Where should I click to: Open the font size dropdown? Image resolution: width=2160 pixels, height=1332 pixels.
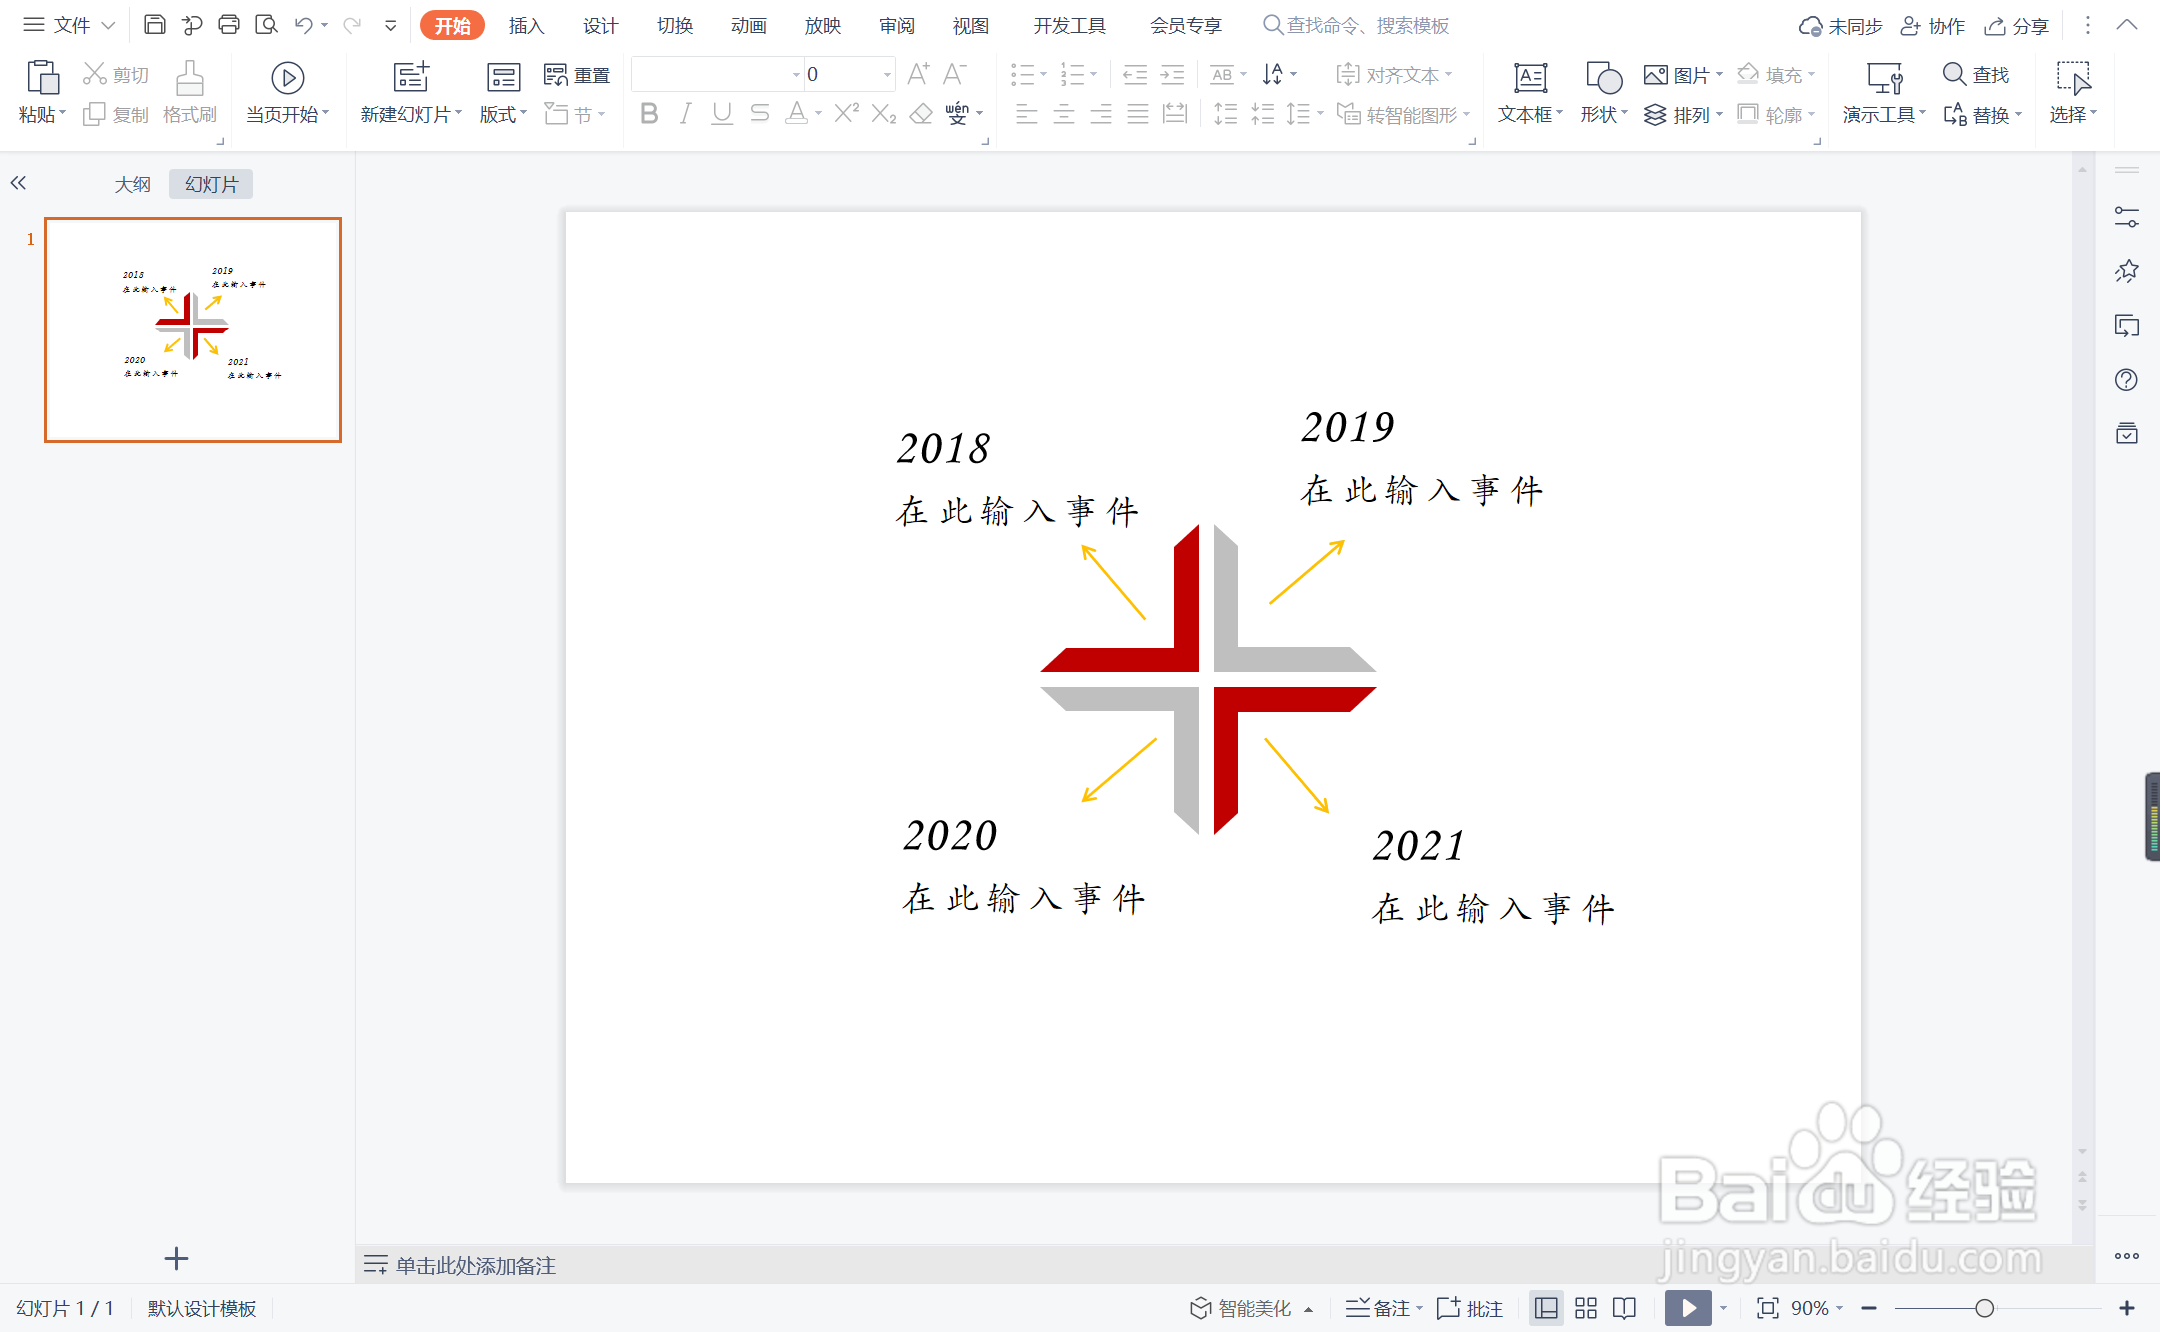click(x=887, y=75)
